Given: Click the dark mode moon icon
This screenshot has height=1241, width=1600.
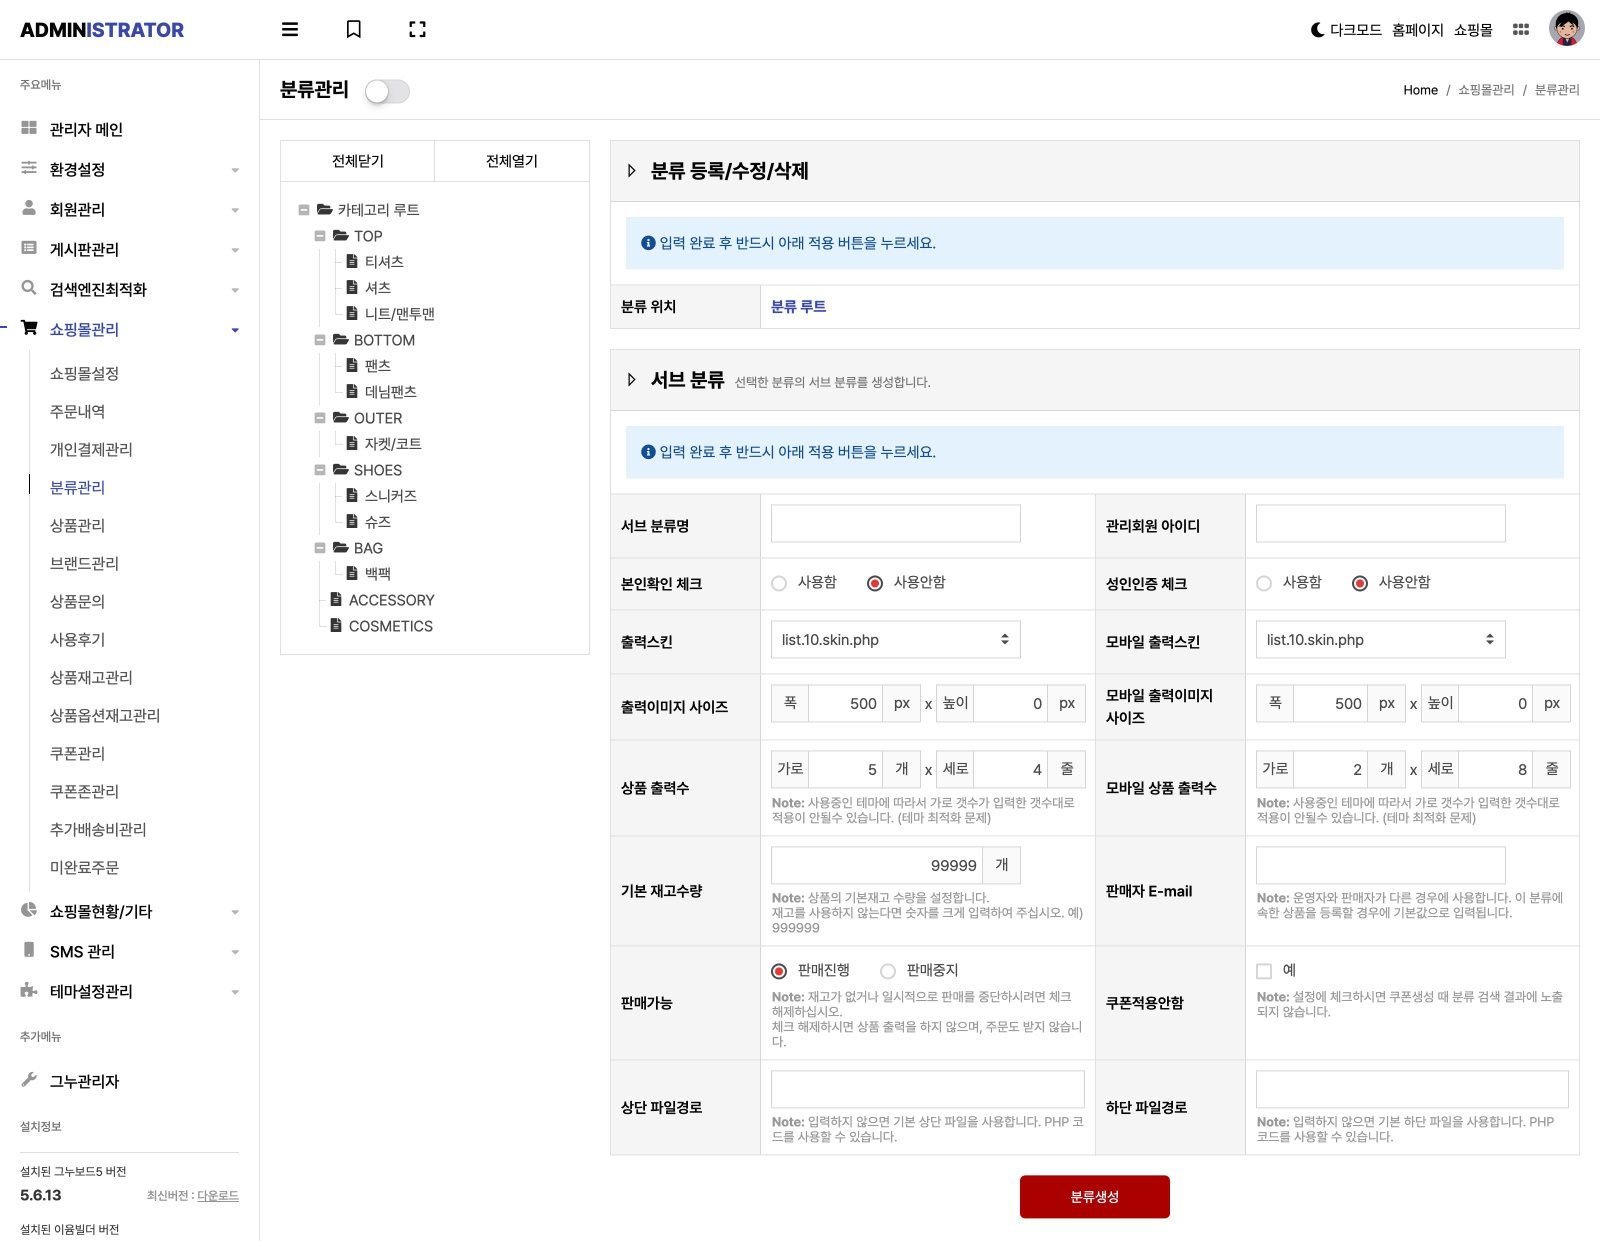Looking at the screenshot, I should tap(1317, 30).
